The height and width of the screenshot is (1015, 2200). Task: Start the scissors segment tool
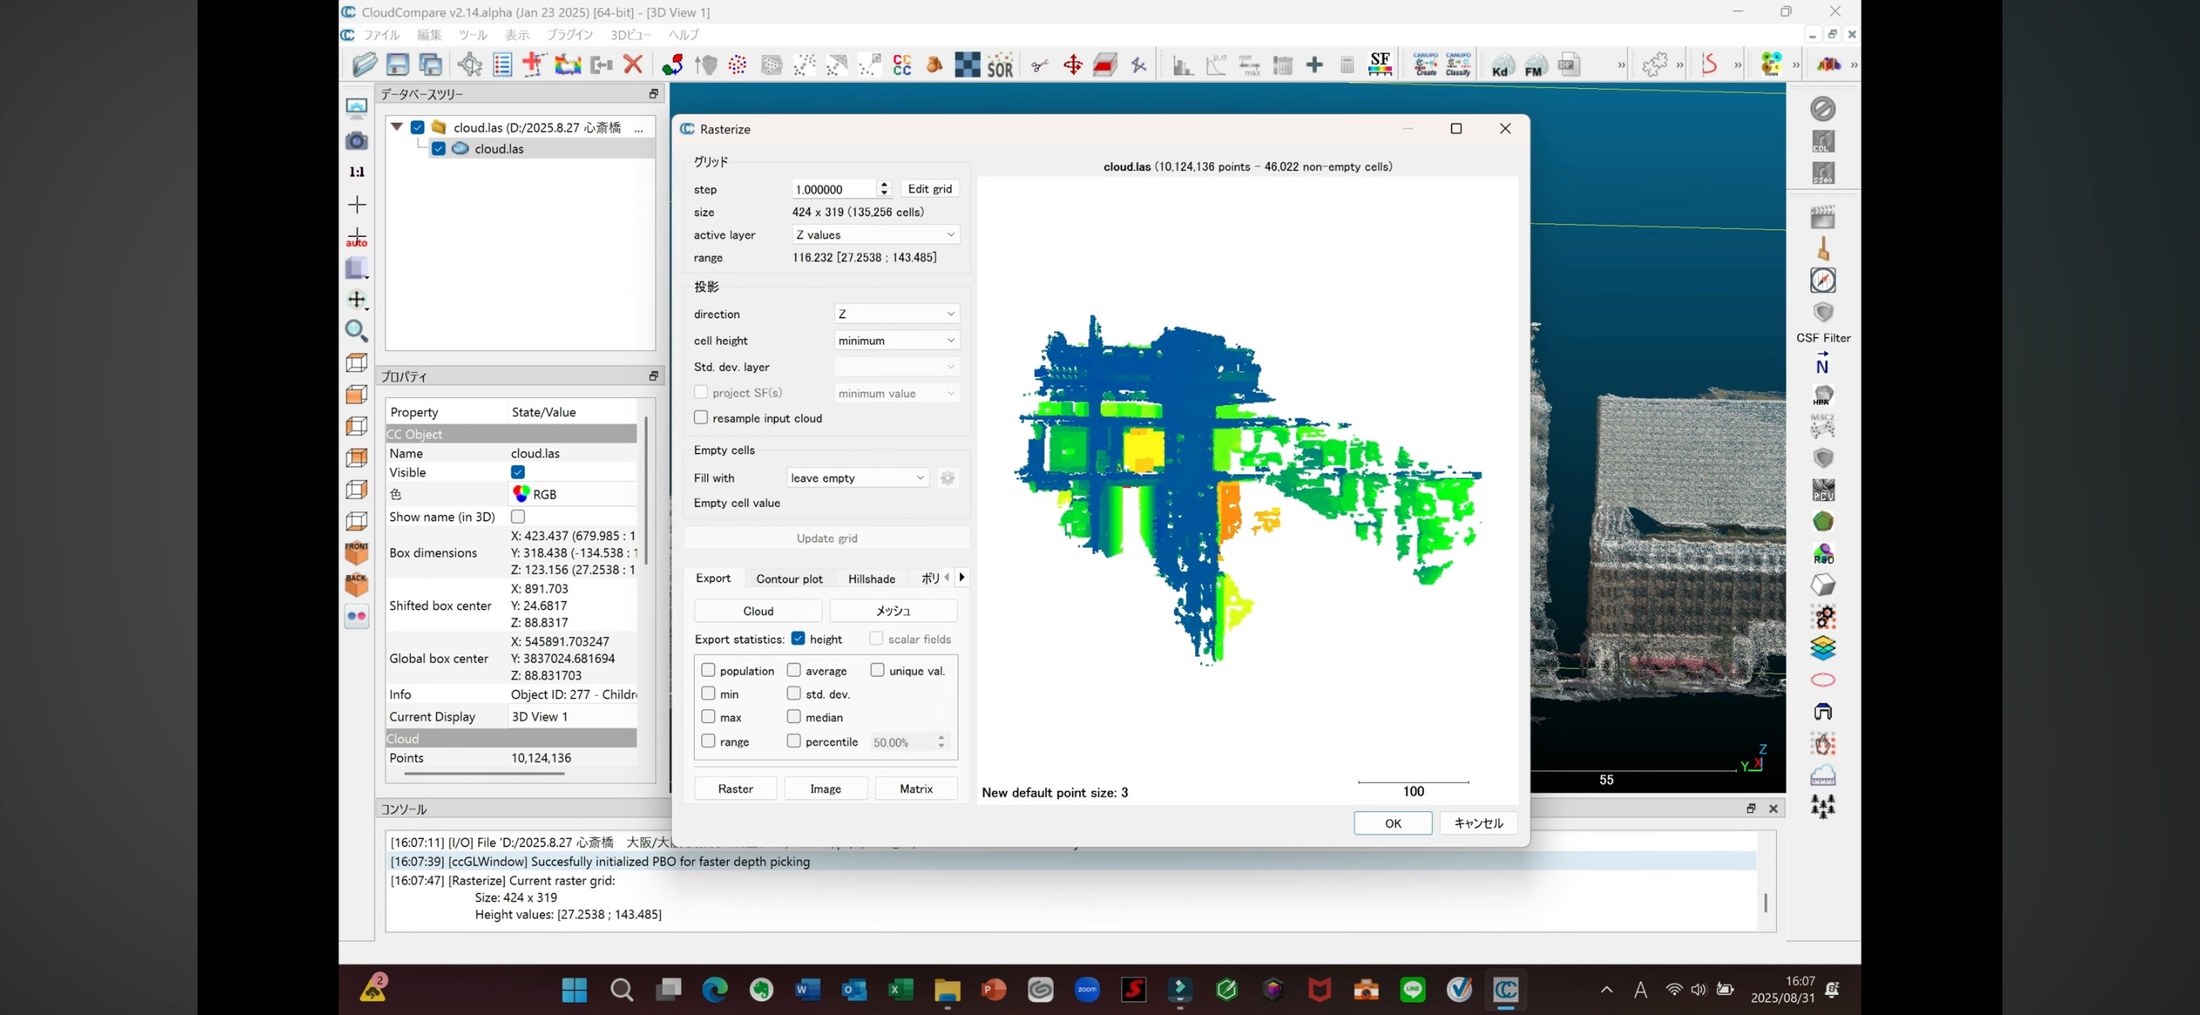pos(1040,65)
